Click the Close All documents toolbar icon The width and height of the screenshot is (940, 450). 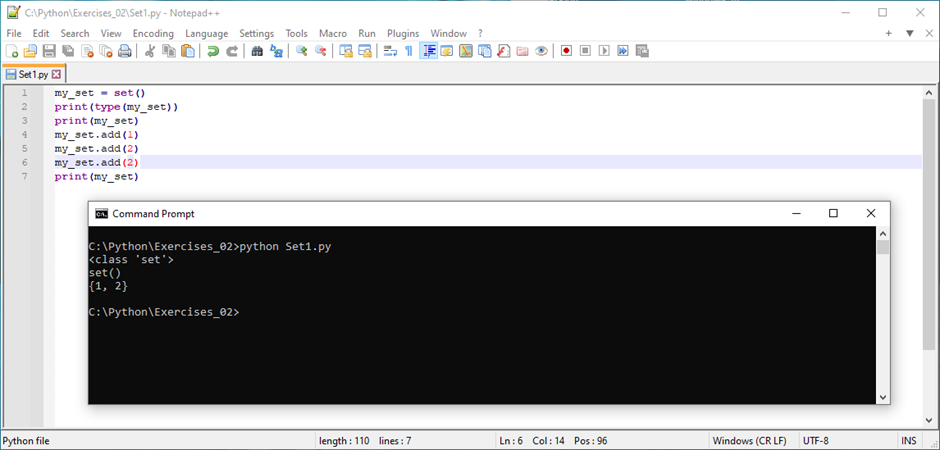click(x=106, y=51)
